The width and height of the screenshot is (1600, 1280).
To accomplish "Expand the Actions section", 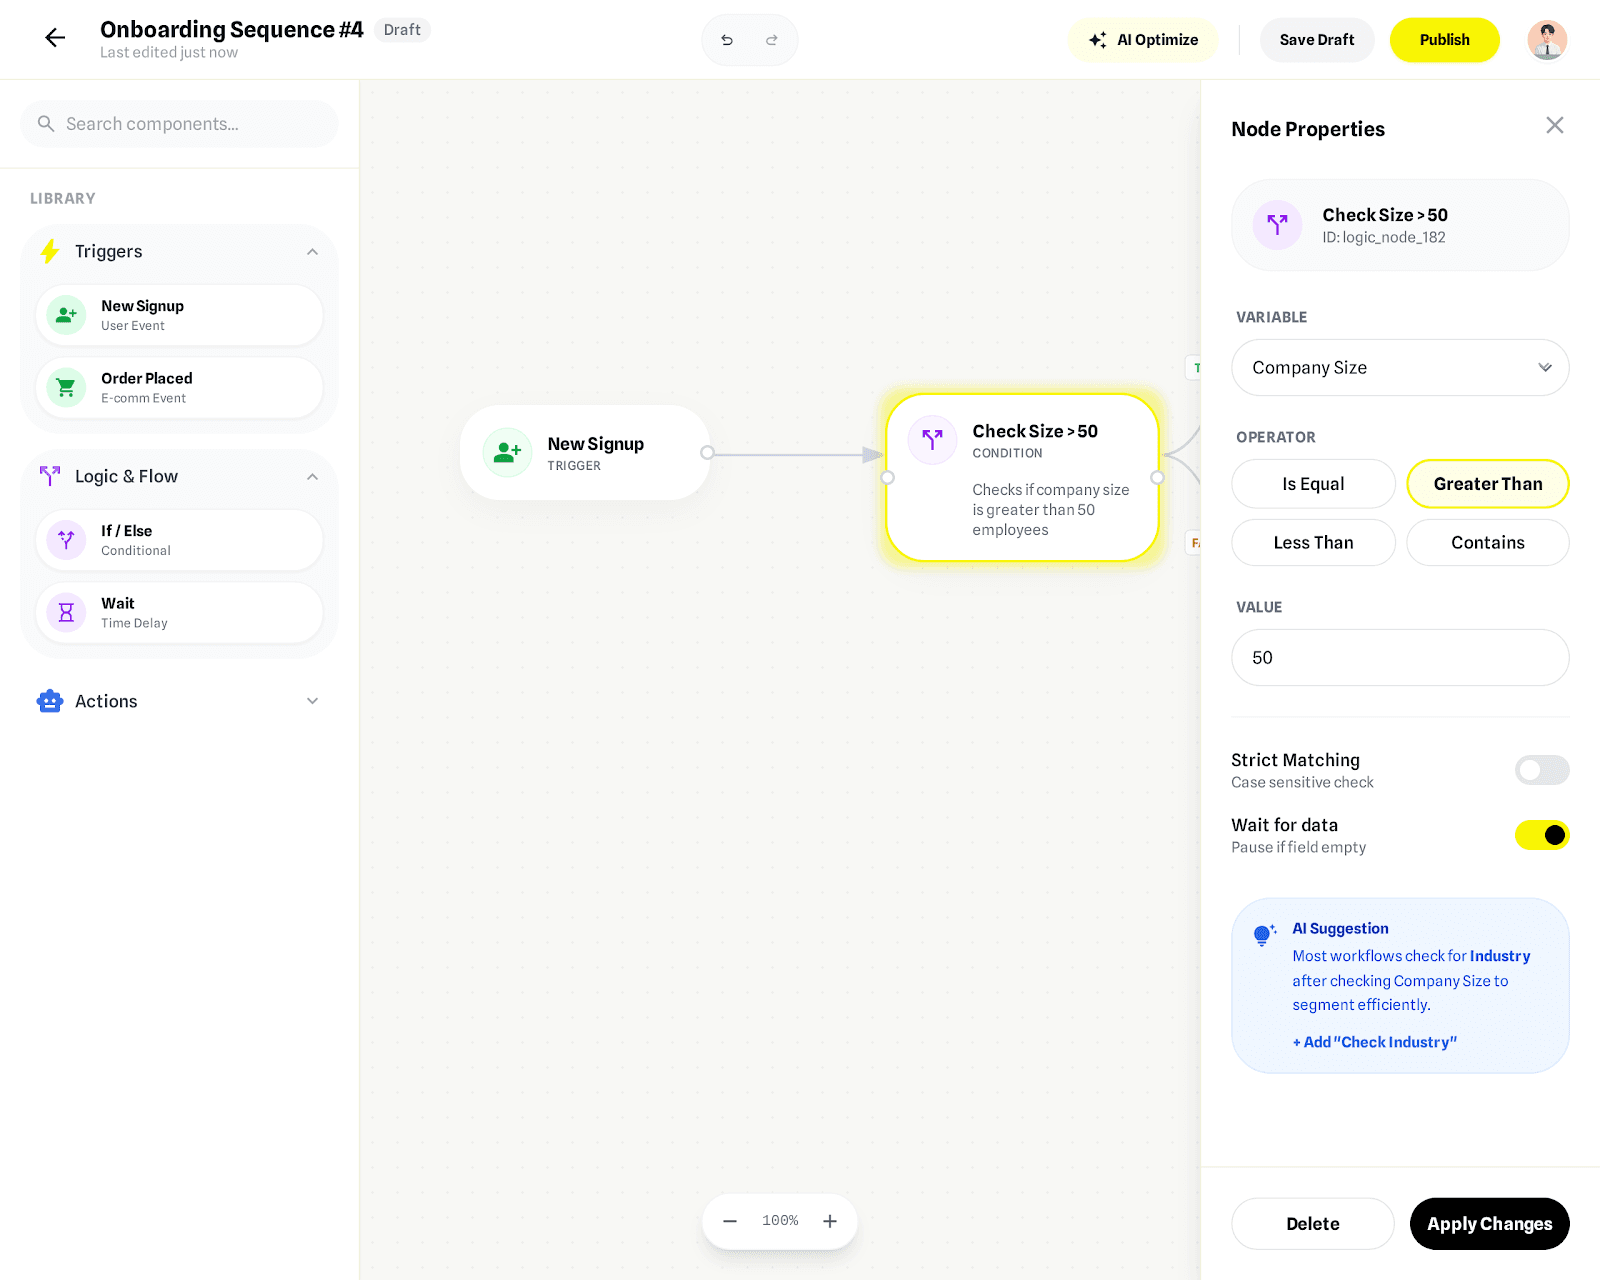I will point(312,701).
